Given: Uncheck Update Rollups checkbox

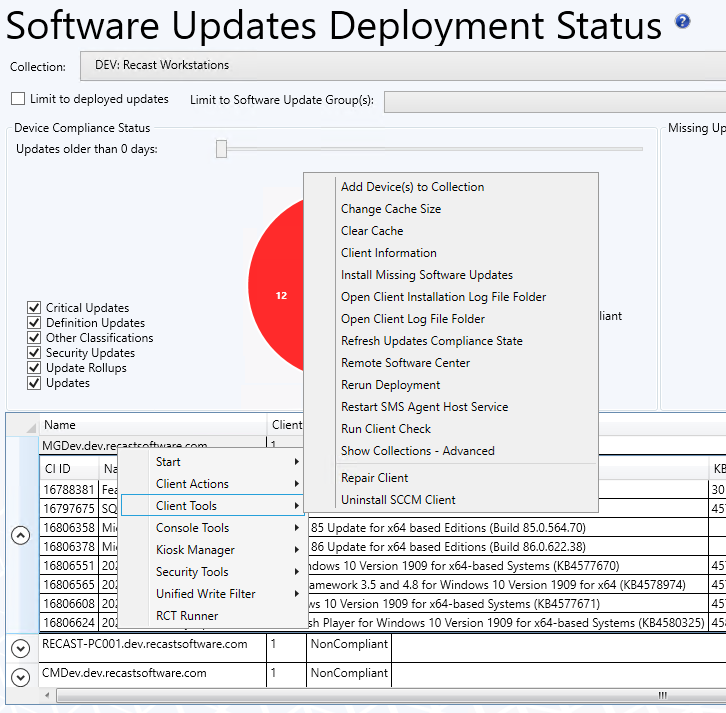Looking at the screenshot, I should [x=34, y=368].
